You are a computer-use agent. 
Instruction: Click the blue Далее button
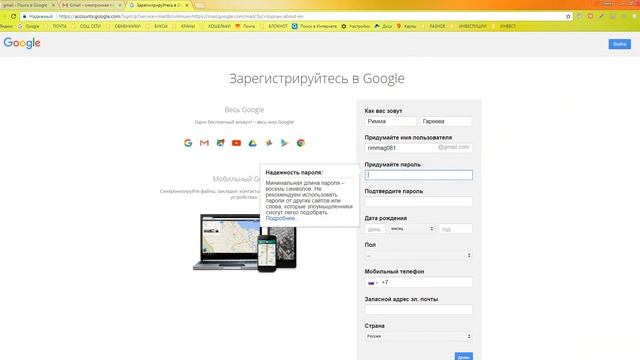(464, 357)
